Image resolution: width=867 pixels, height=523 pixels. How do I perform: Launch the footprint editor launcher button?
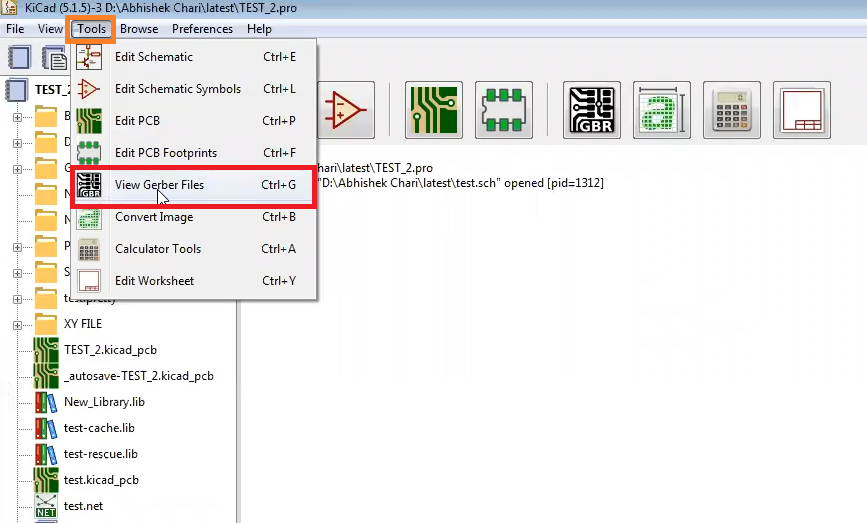click(x=504, y=110)
